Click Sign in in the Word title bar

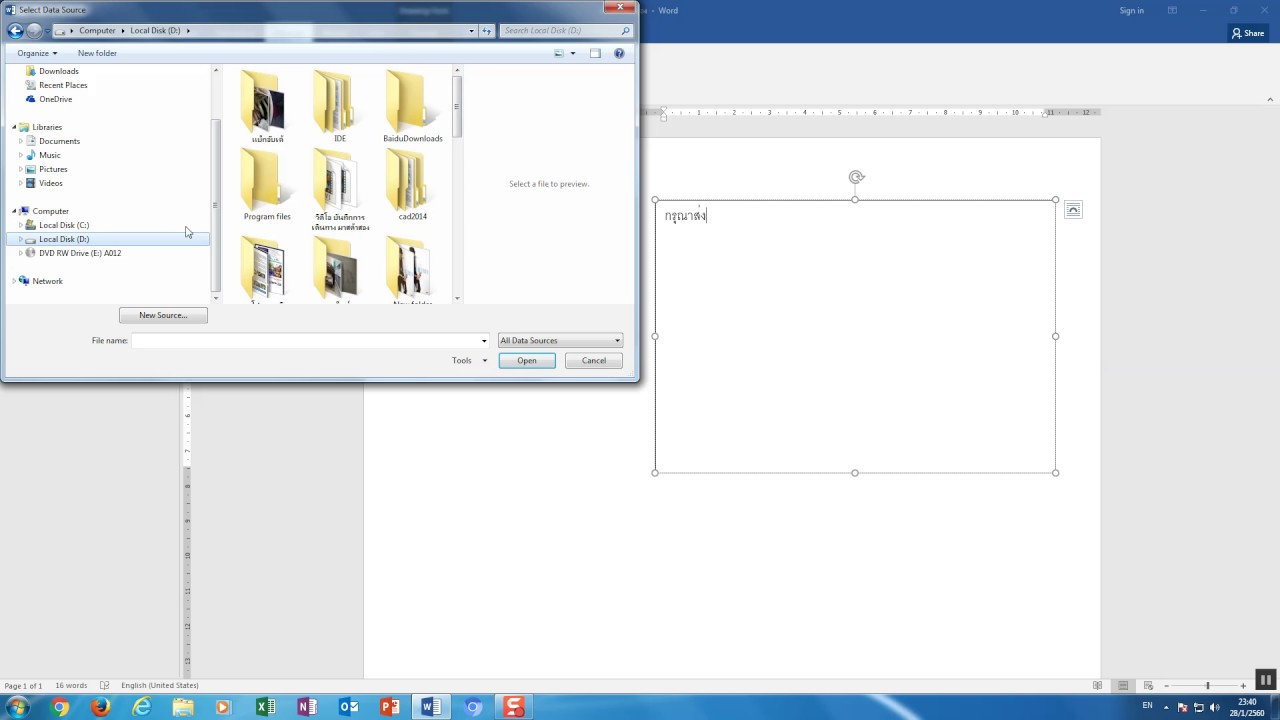(1132, 10)
